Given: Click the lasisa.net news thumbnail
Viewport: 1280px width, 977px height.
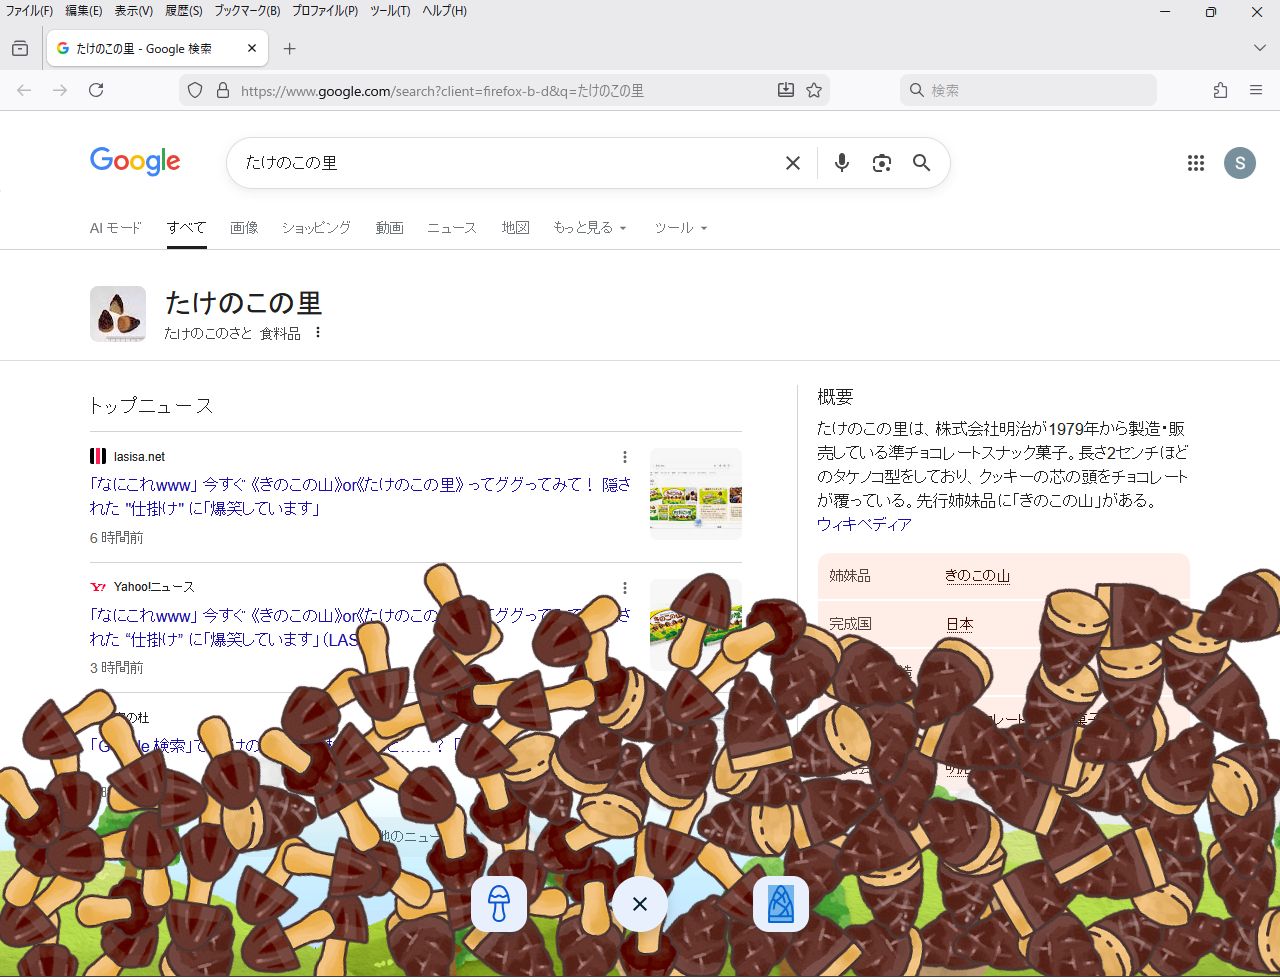Looking at the screenshot, I should coord(695,494).
